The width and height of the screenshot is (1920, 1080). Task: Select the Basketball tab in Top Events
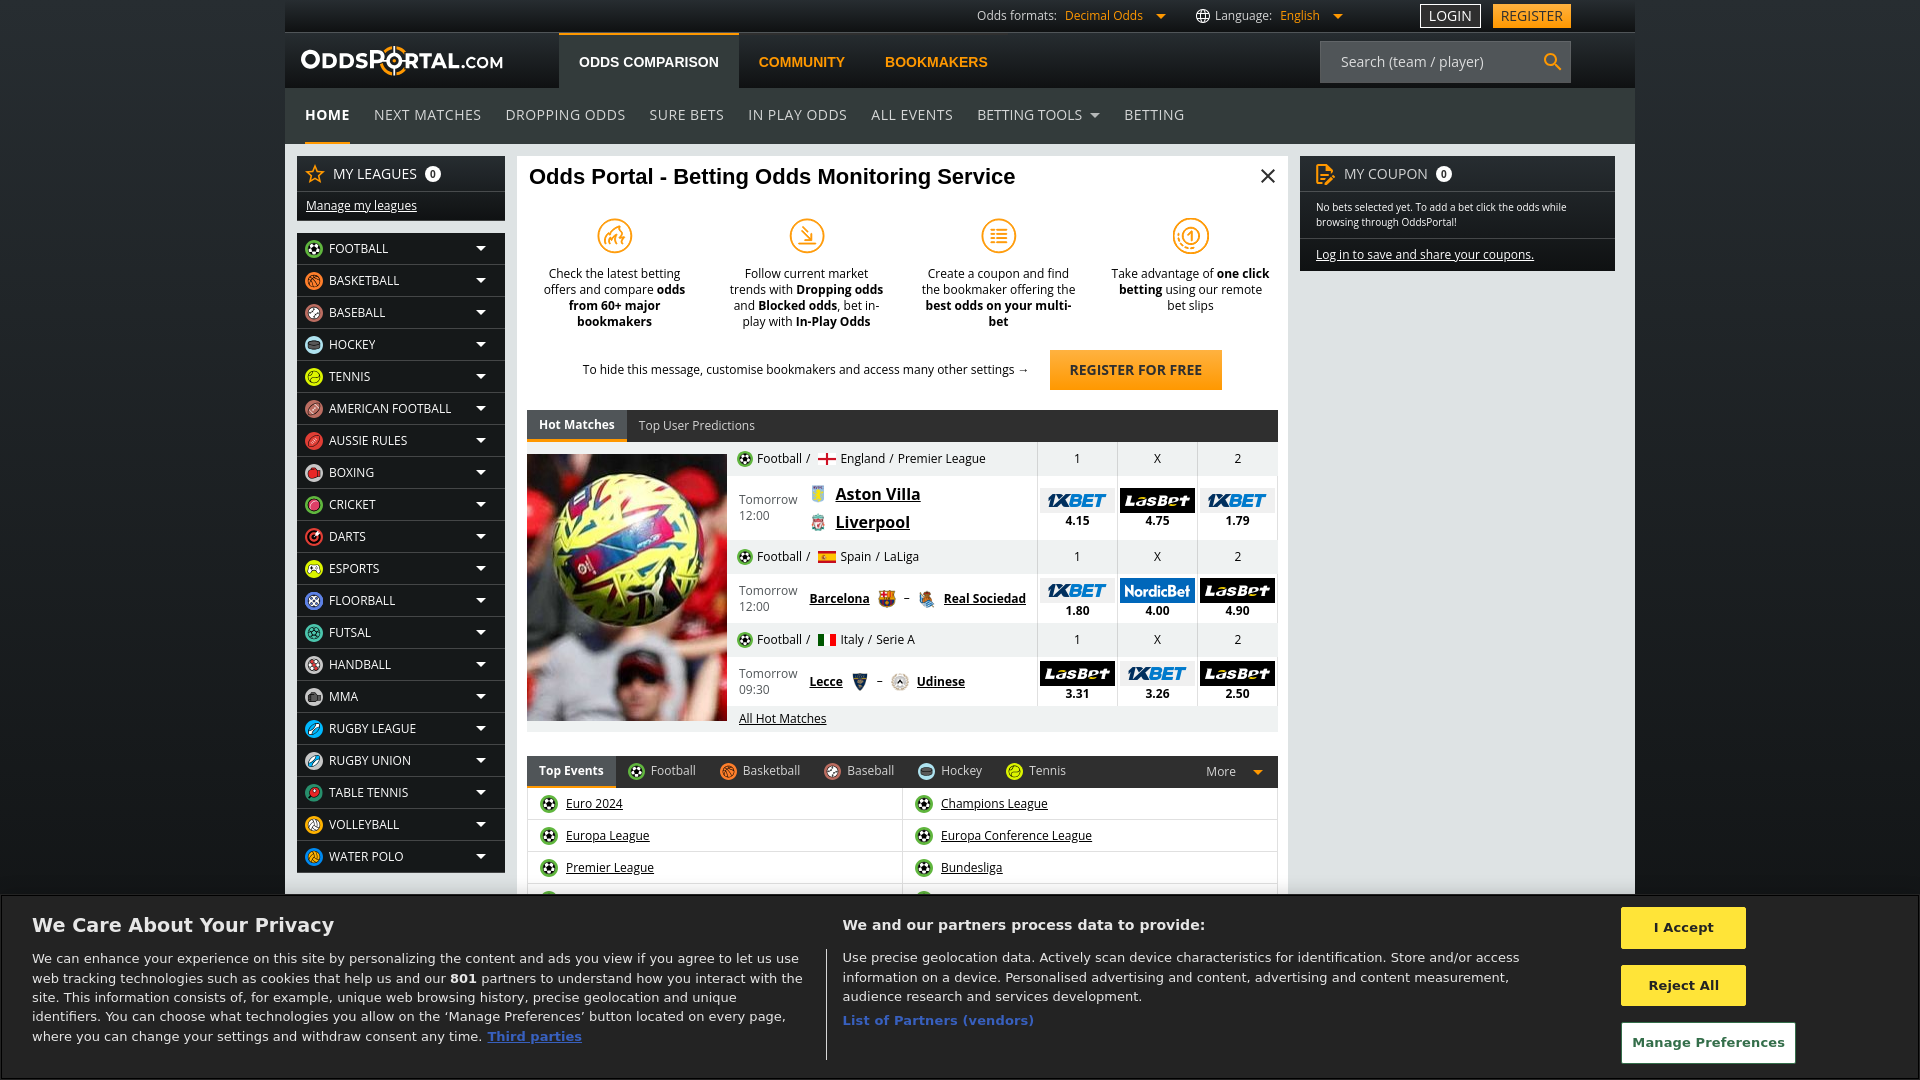(760, 771)
